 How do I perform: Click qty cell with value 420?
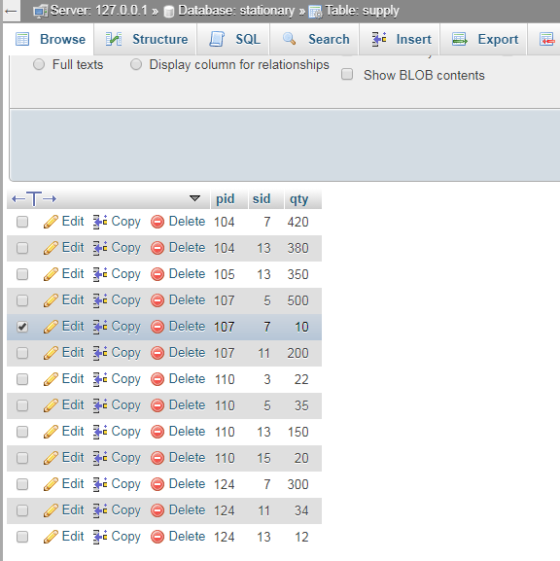[298, 222]
